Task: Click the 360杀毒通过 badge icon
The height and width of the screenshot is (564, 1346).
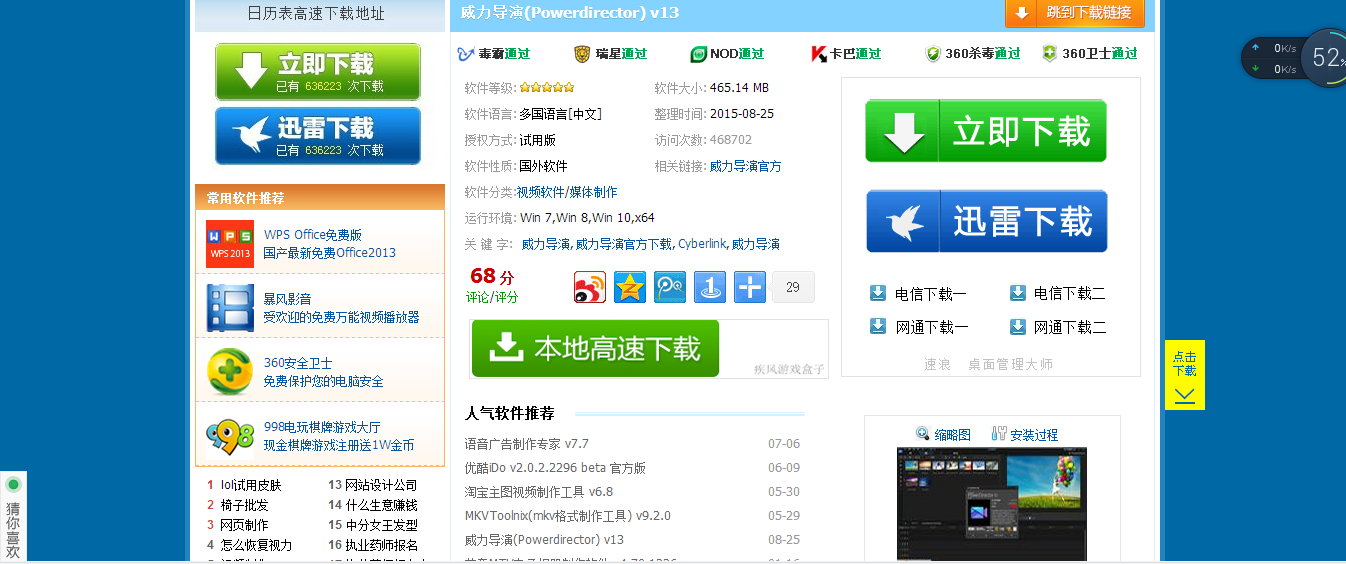Action: pos(933,54)
